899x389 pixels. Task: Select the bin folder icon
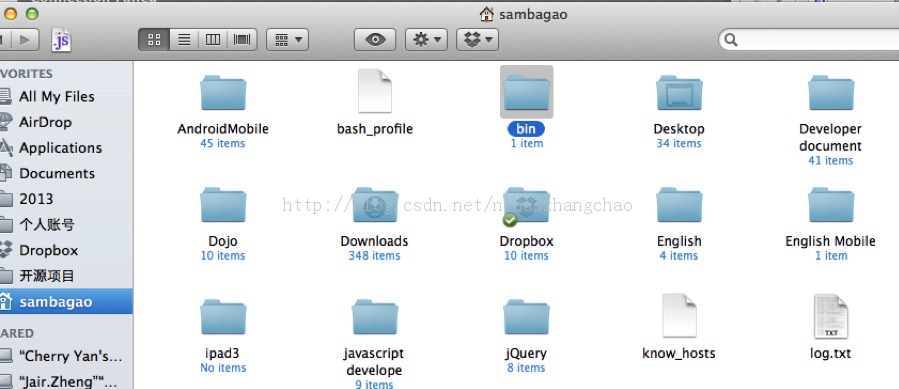(x=526, y=92)
